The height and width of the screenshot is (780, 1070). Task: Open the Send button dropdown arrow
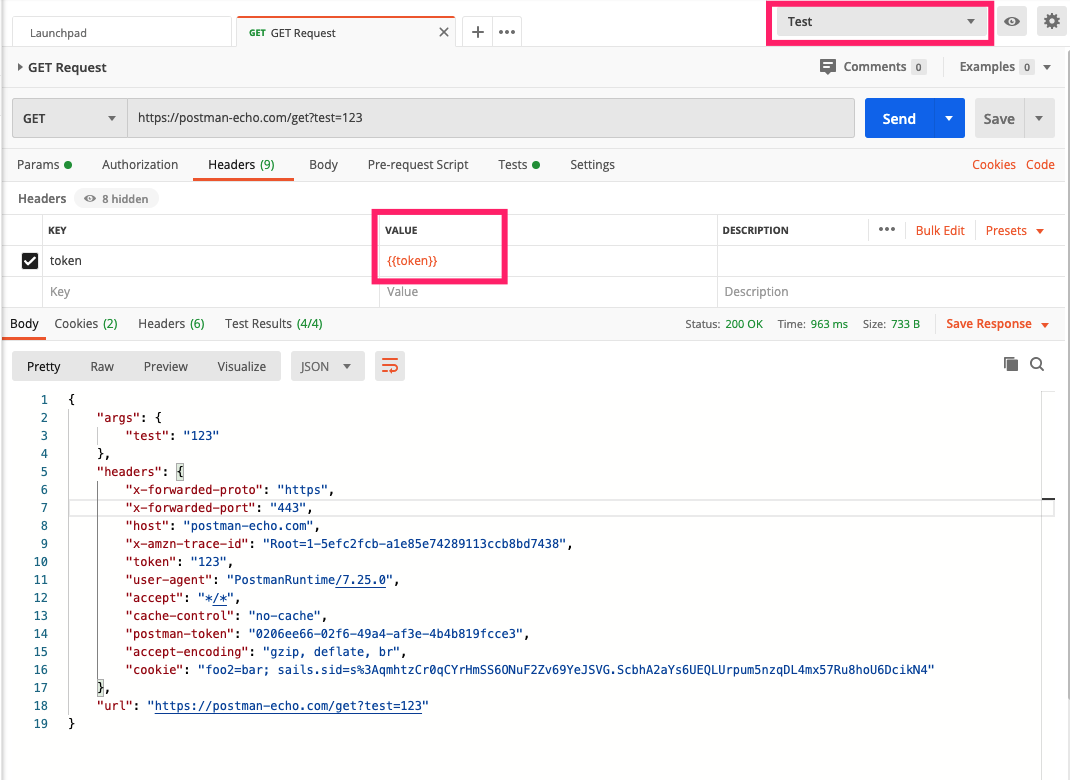(x=949, y=119)
